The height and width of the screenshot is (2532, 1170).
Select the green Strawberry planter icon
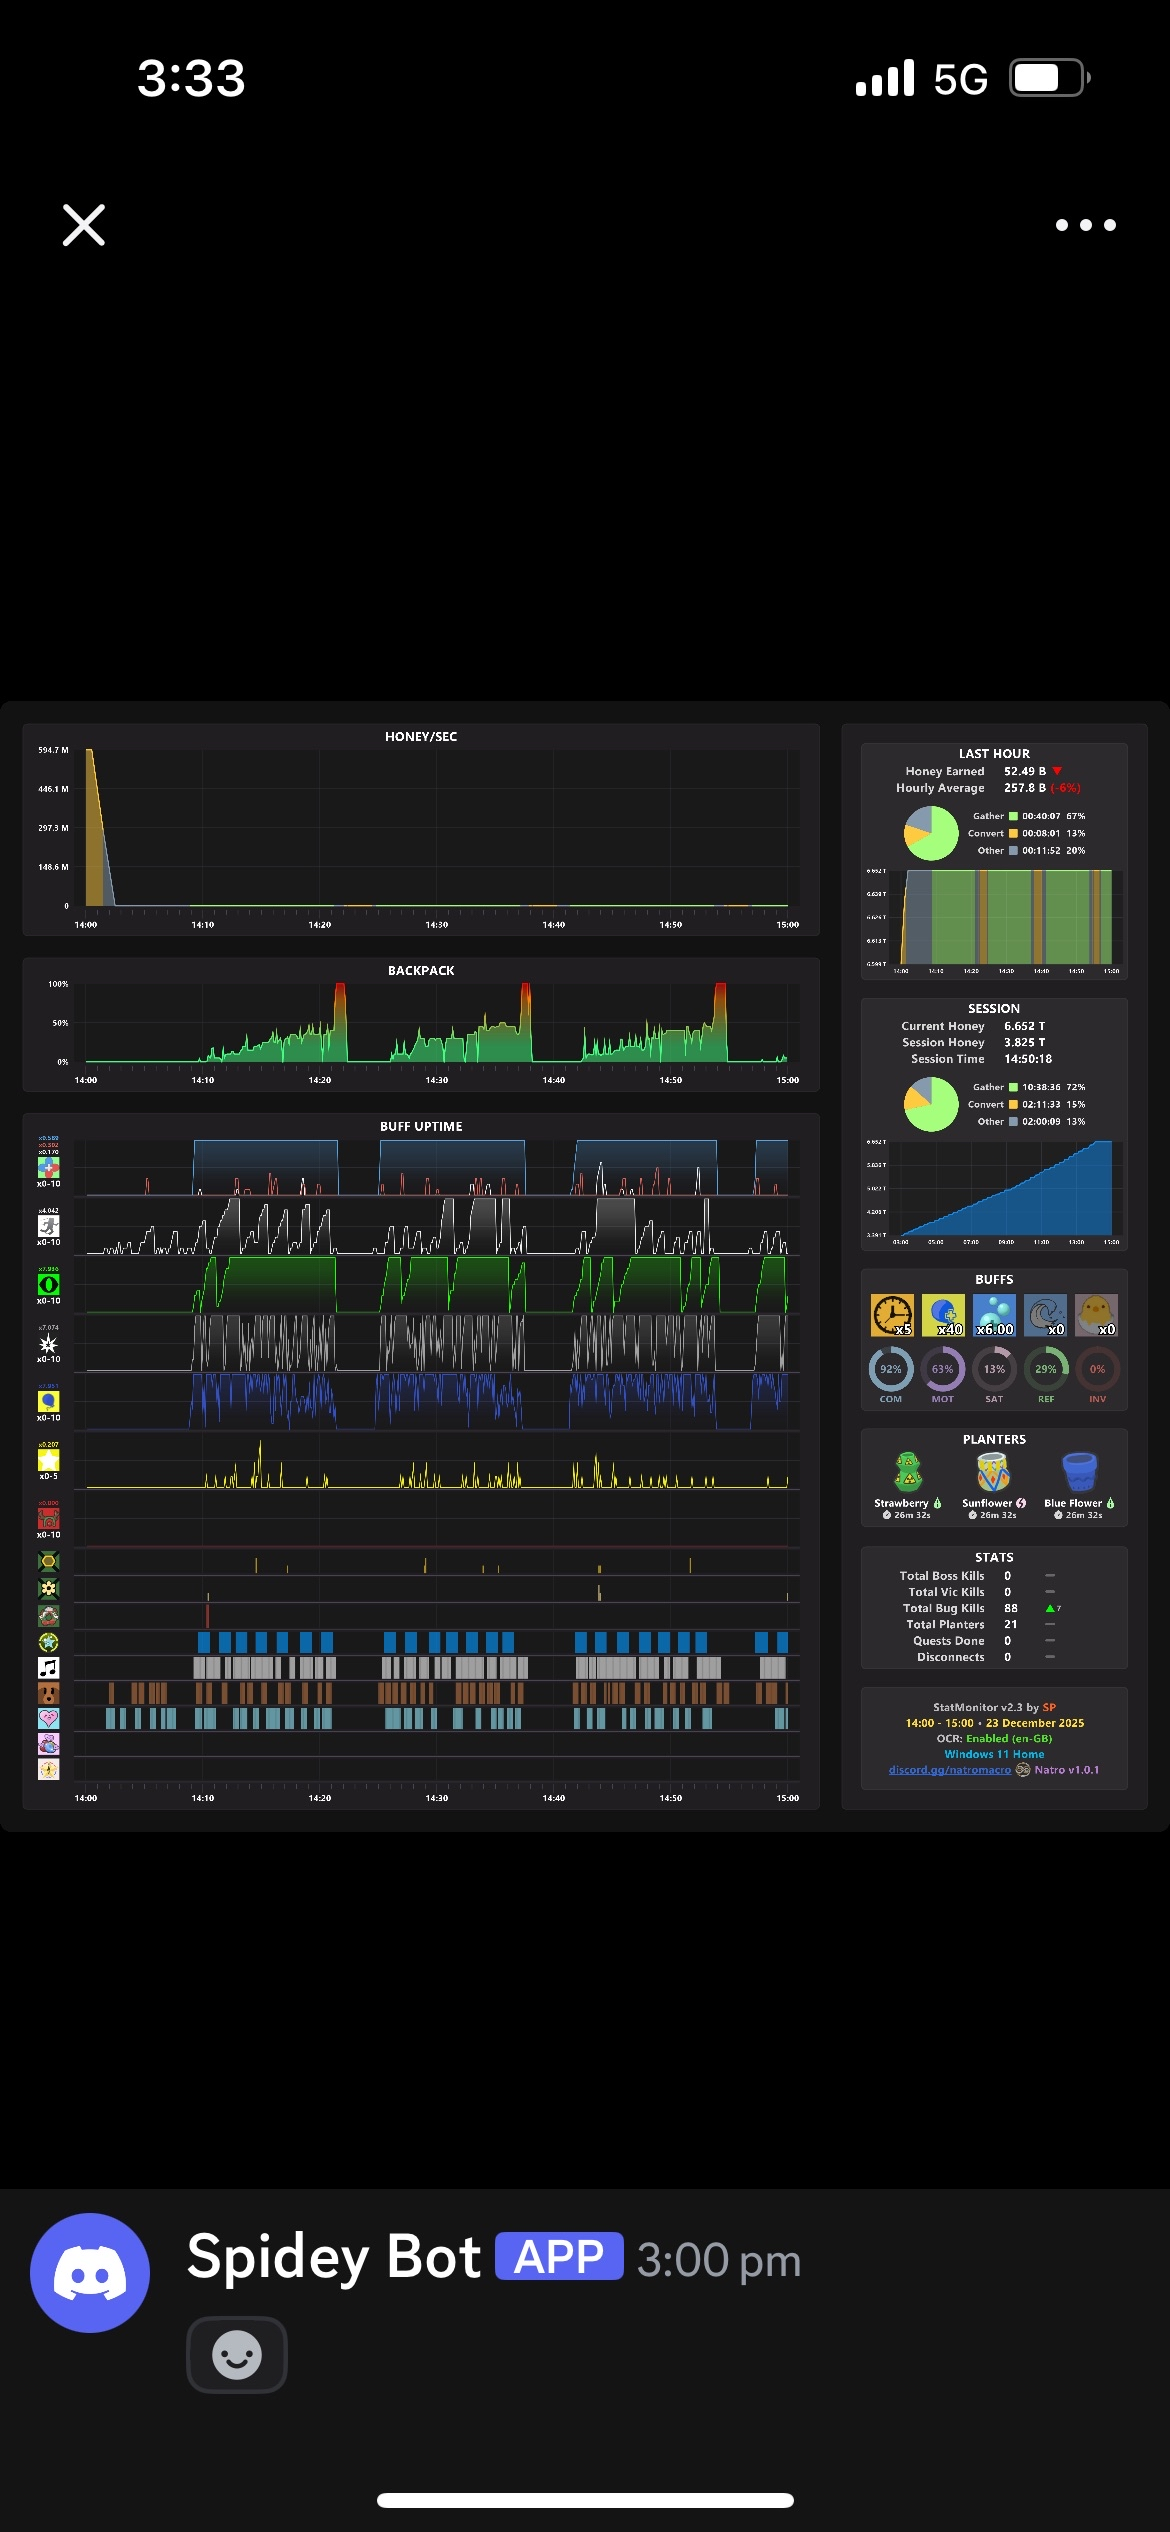tap(908, 1472)
